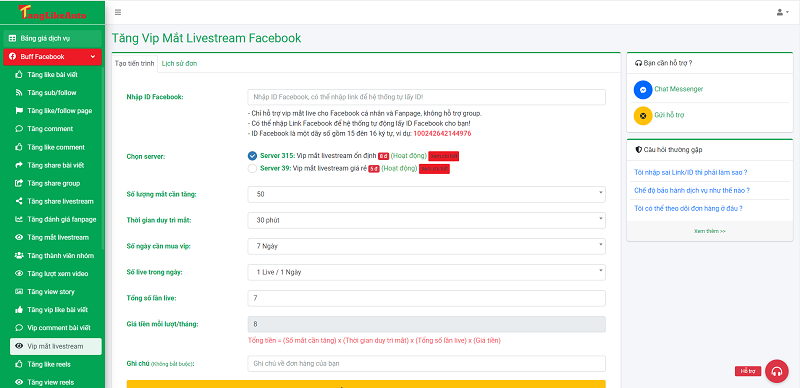Open Gửi hỗ trợ link
The width and height of the screenshot is (800, 388).
click(669, 115)
